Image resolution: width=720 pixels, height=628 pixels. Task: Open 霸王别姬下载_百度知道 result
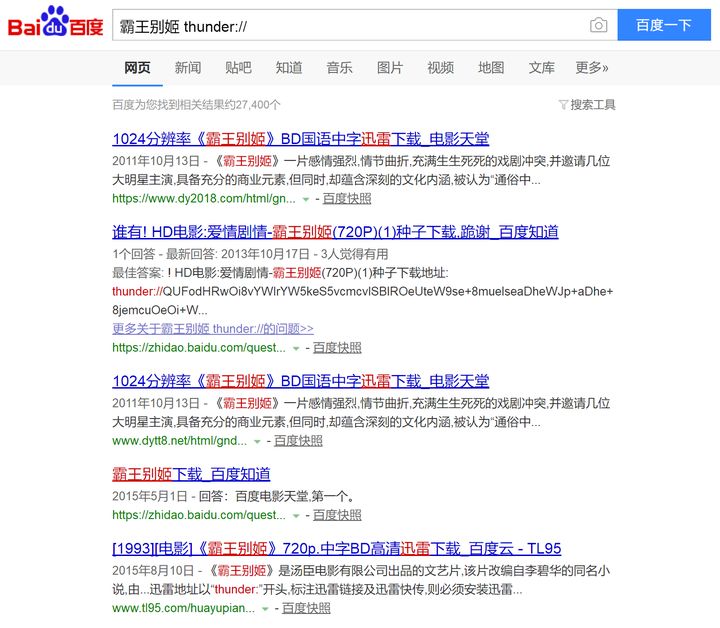[191, 474]
